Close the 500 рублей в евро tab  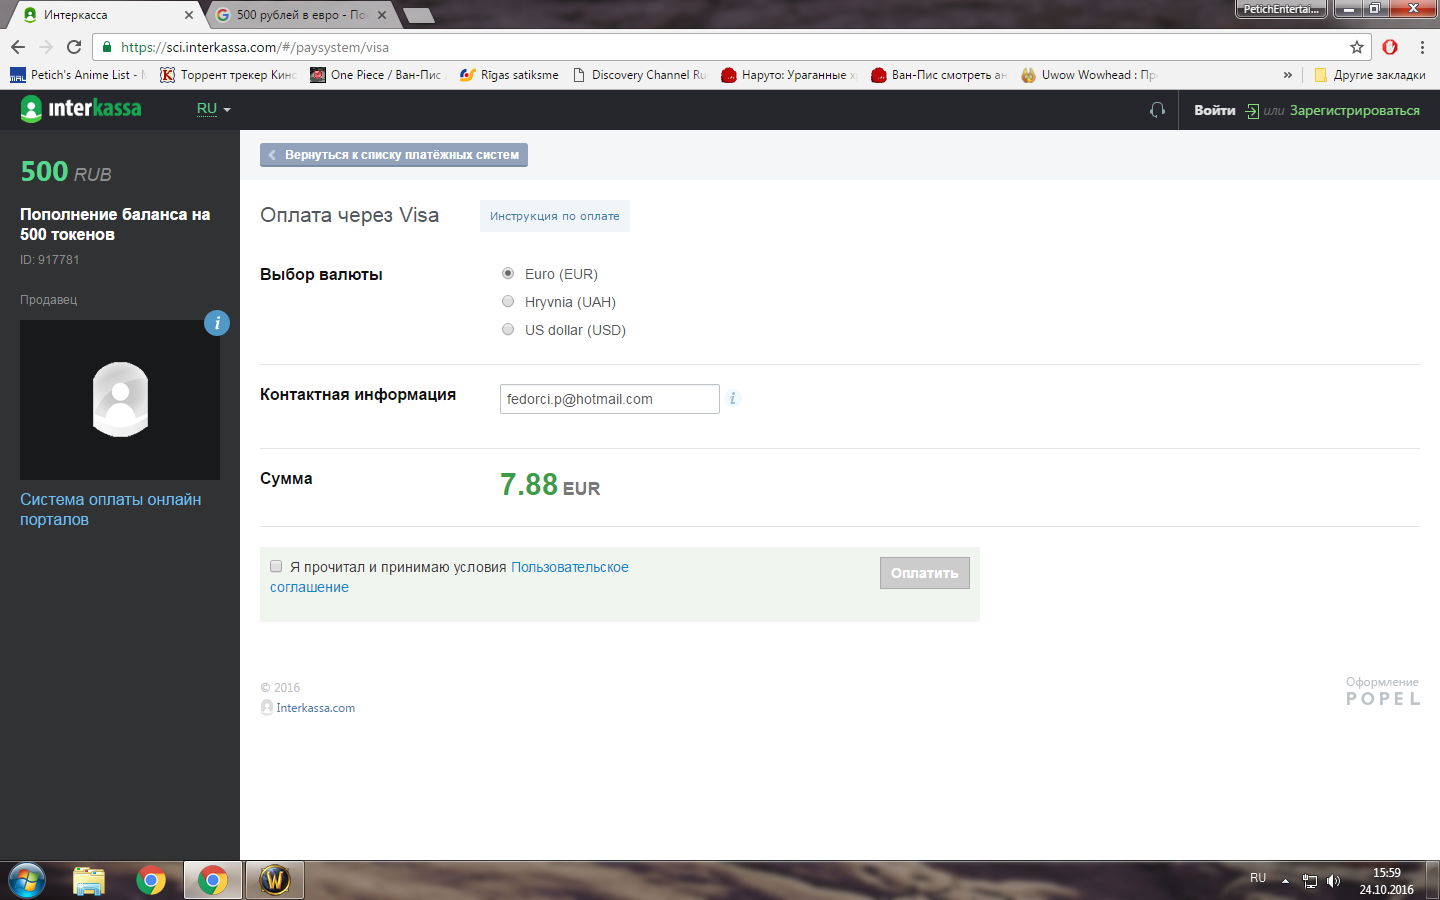[382, 15]
